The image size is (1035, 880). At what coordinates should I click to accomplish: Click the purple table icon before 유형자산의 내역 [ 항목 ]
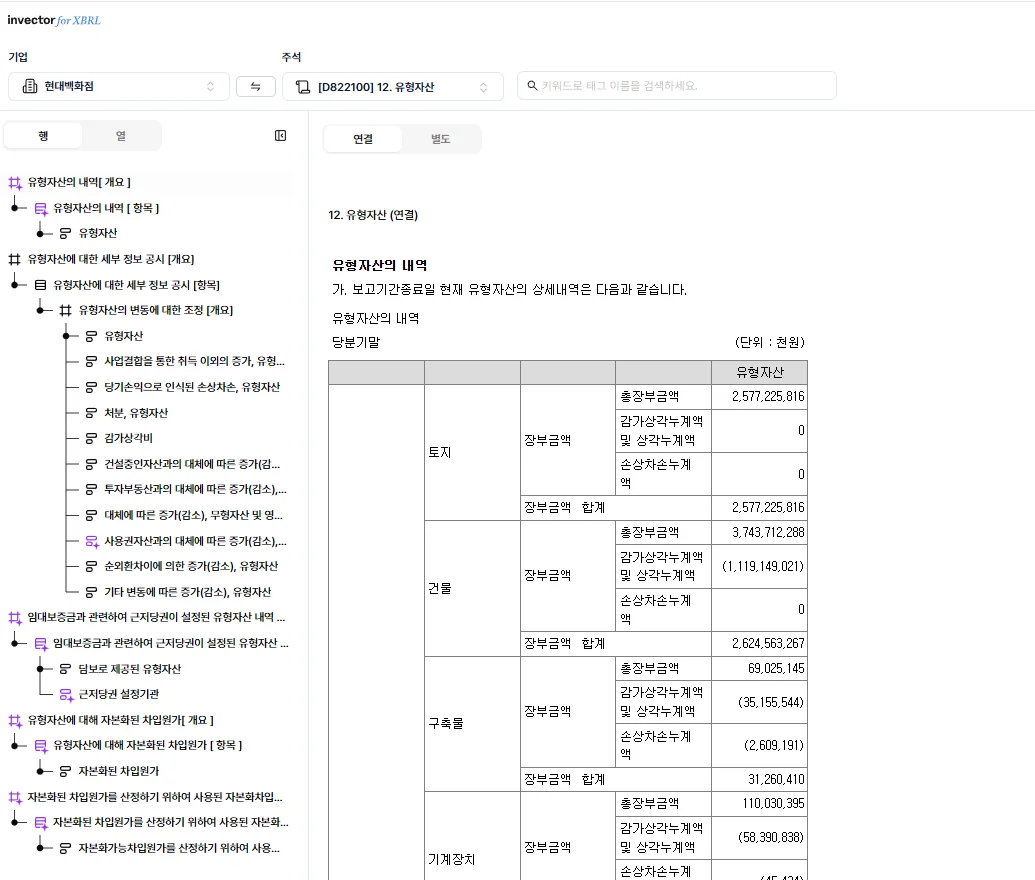42,208
